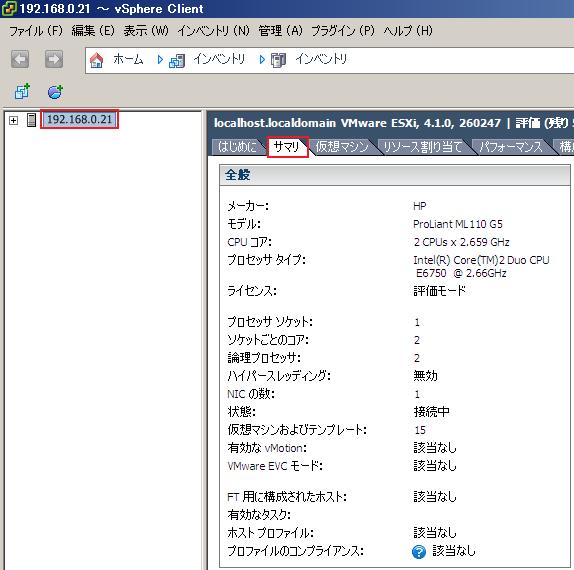Click the プロセッサ タイプ: label
Viewport: 574px width, 570px height.
(x=266, y=260)
